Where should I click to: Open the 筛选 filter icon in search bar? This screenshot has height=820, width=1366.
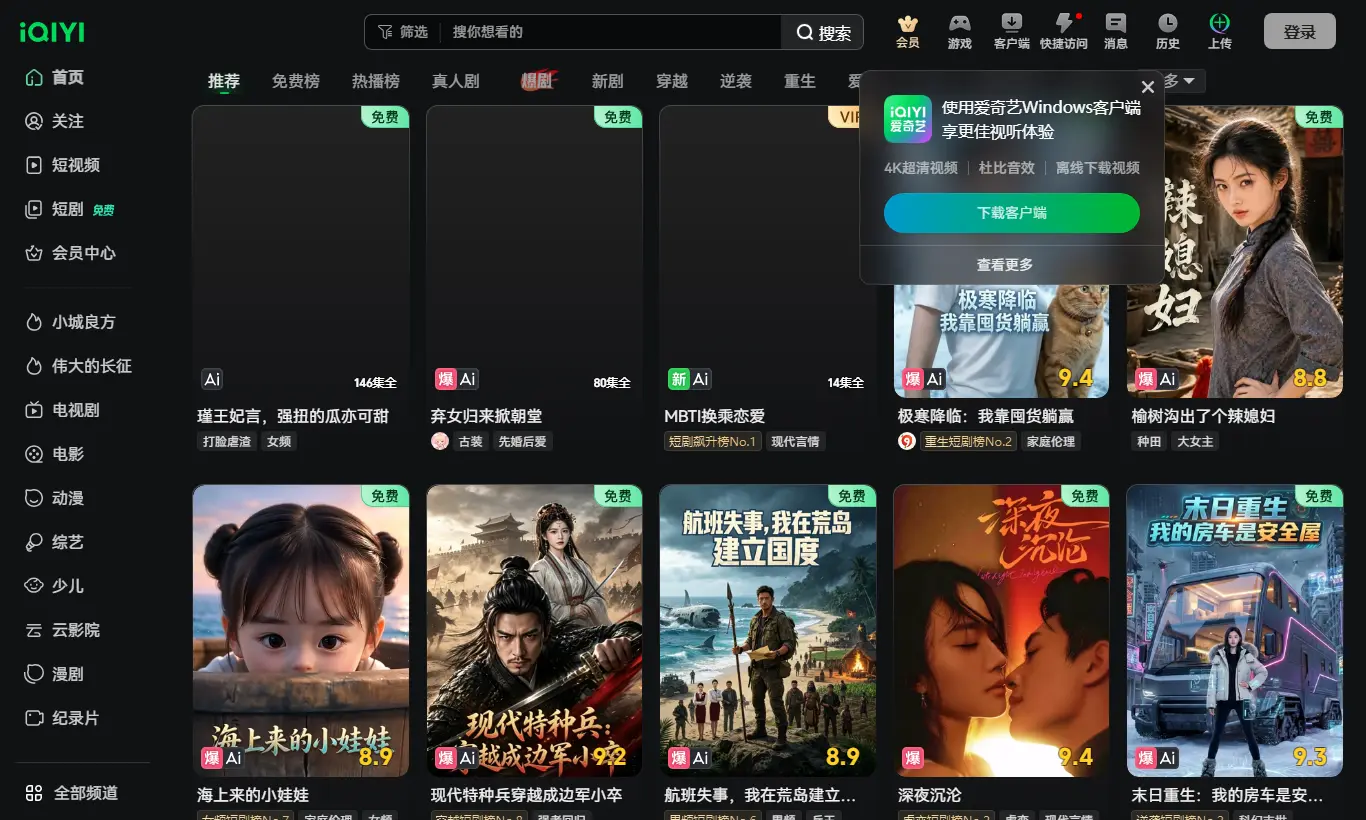point(385,32)
